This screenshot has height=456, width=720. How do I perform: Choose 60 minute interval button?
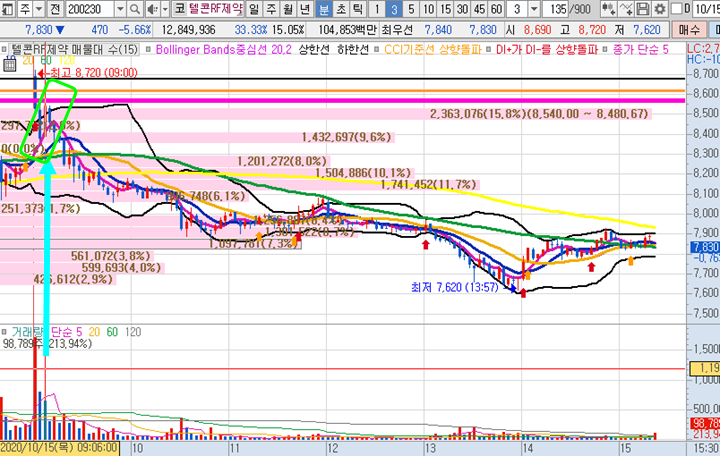(496, 8)
